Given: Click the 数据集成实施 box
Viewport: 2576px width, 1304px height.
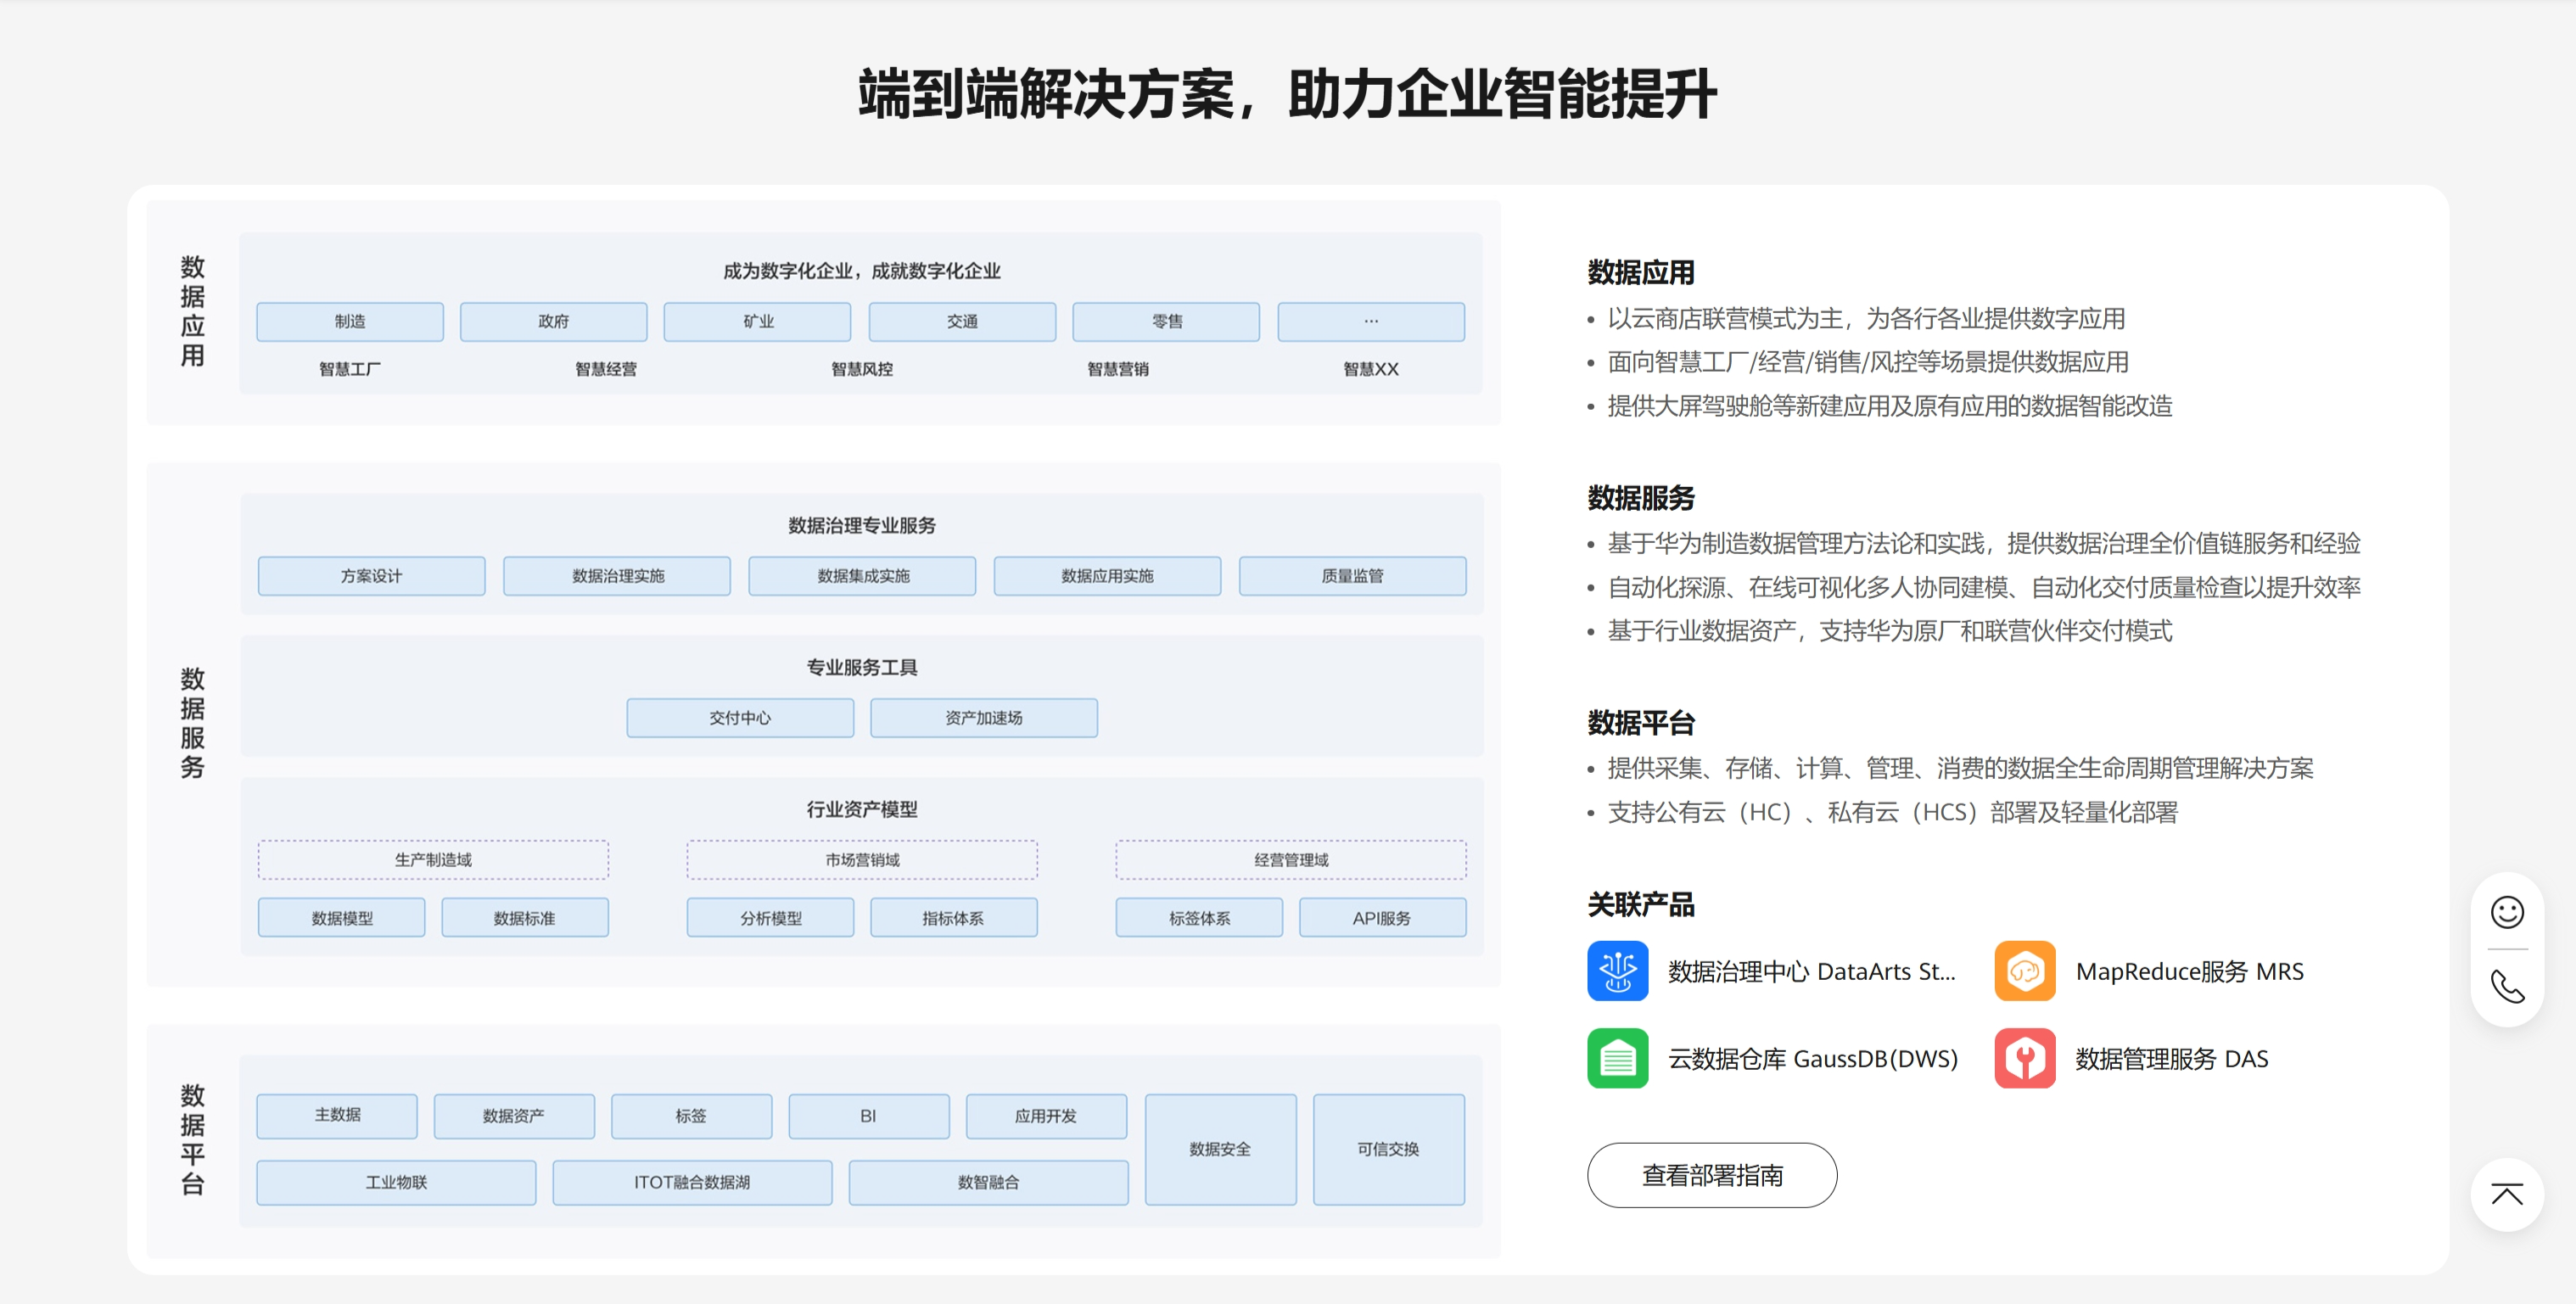Looking at the screenshot, I should coord(862,576).
